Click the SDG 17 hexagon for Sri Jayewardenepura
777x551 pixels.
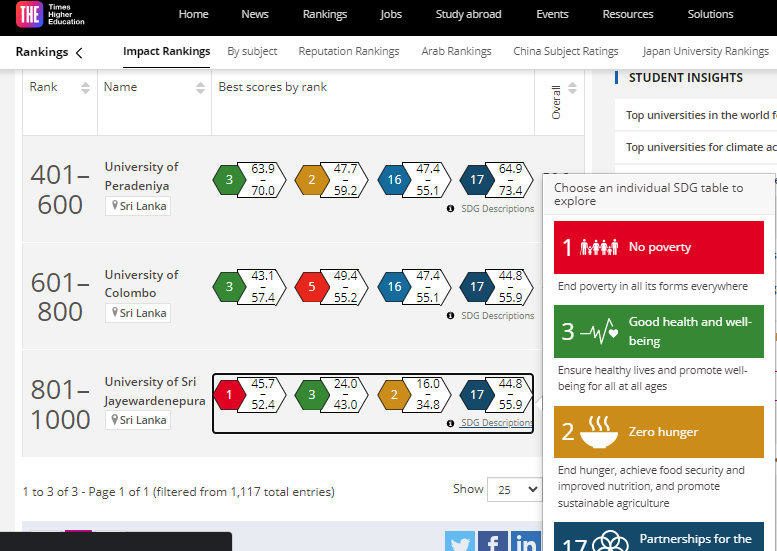click(x=477, y=394)
